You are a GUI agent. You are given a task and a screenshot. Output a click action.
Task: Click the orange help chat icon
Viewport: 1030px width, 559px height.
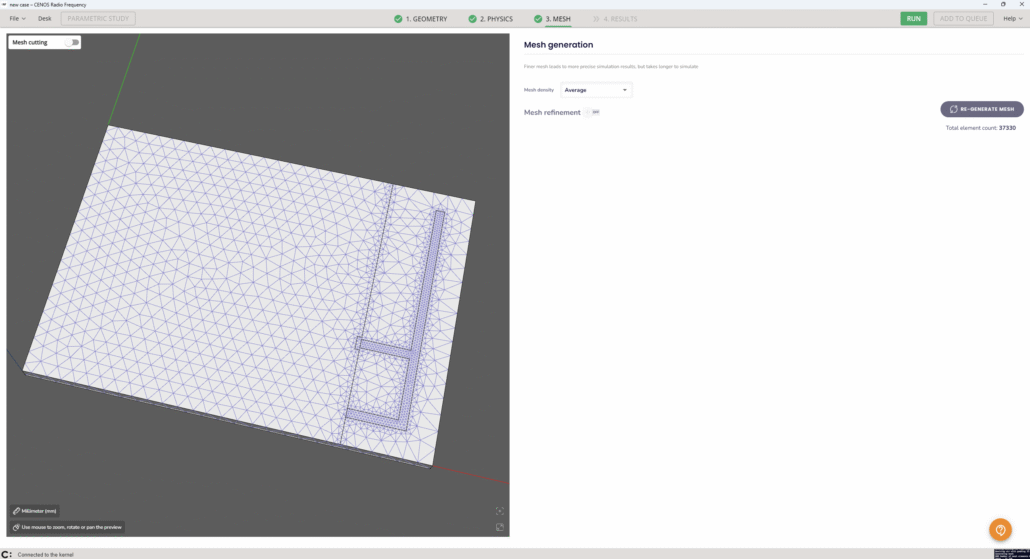(1000, 529)
